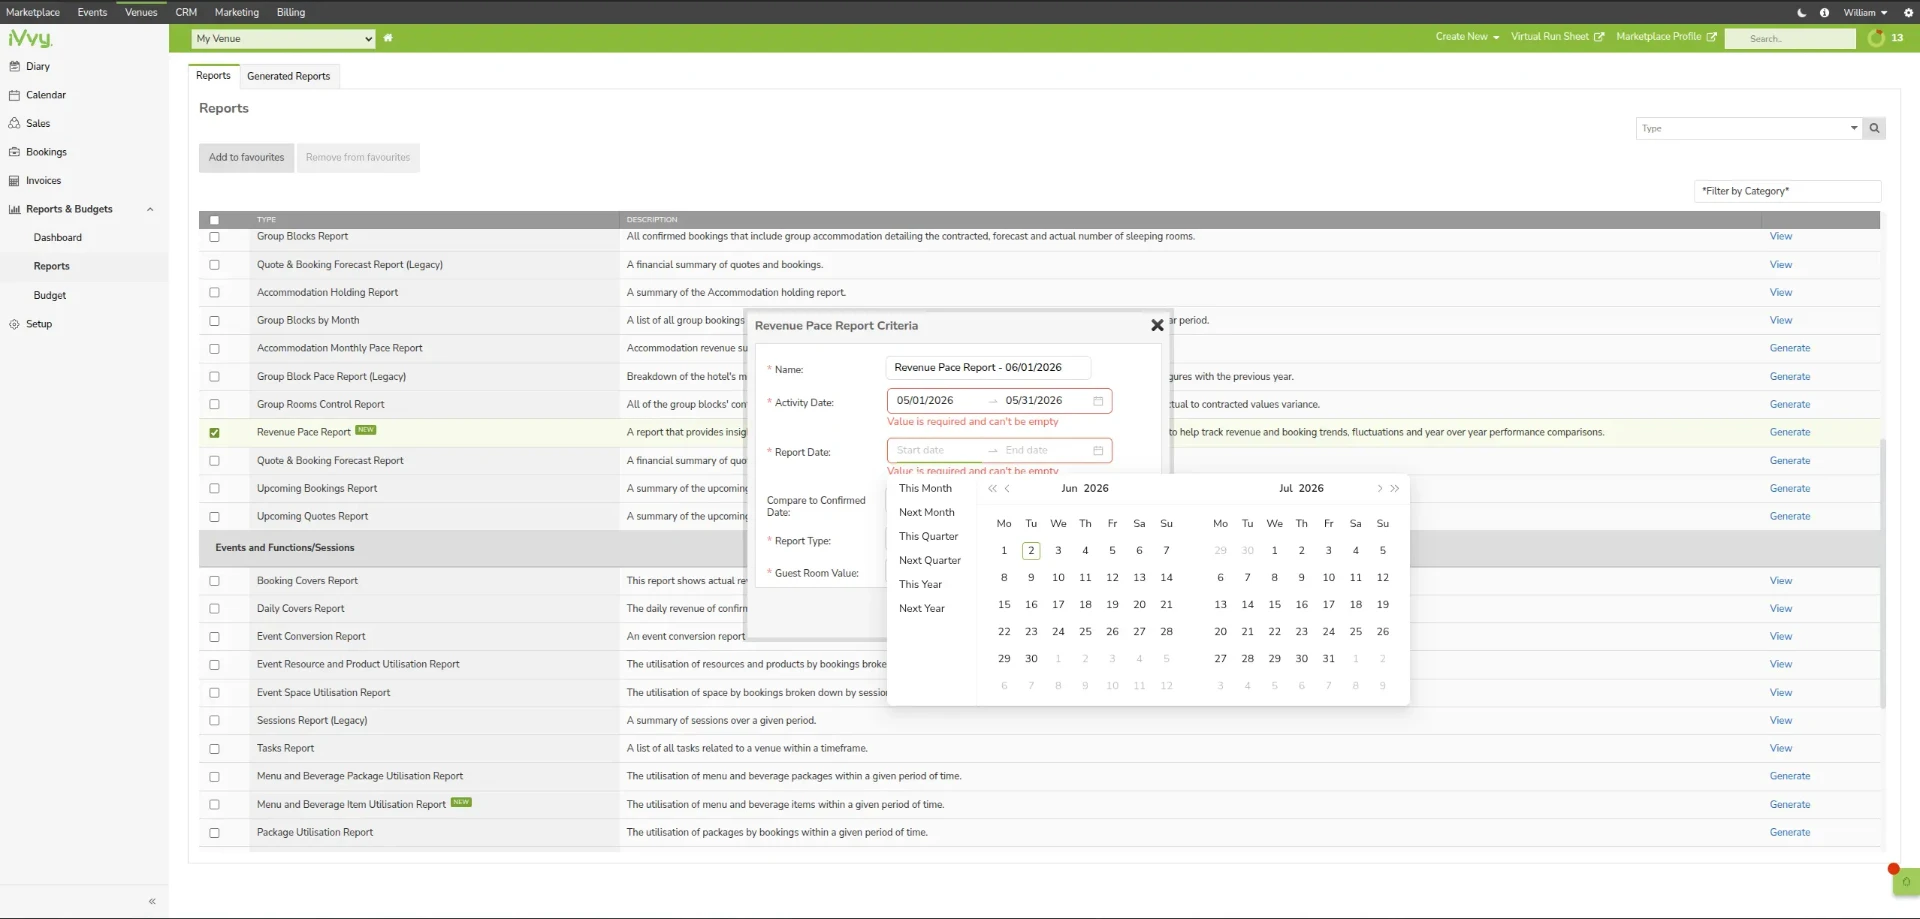The height and width of the screenshot is (919, 1920).
Task: Go to next month with single-right arrow
Action: click(x=1379, y=489)
